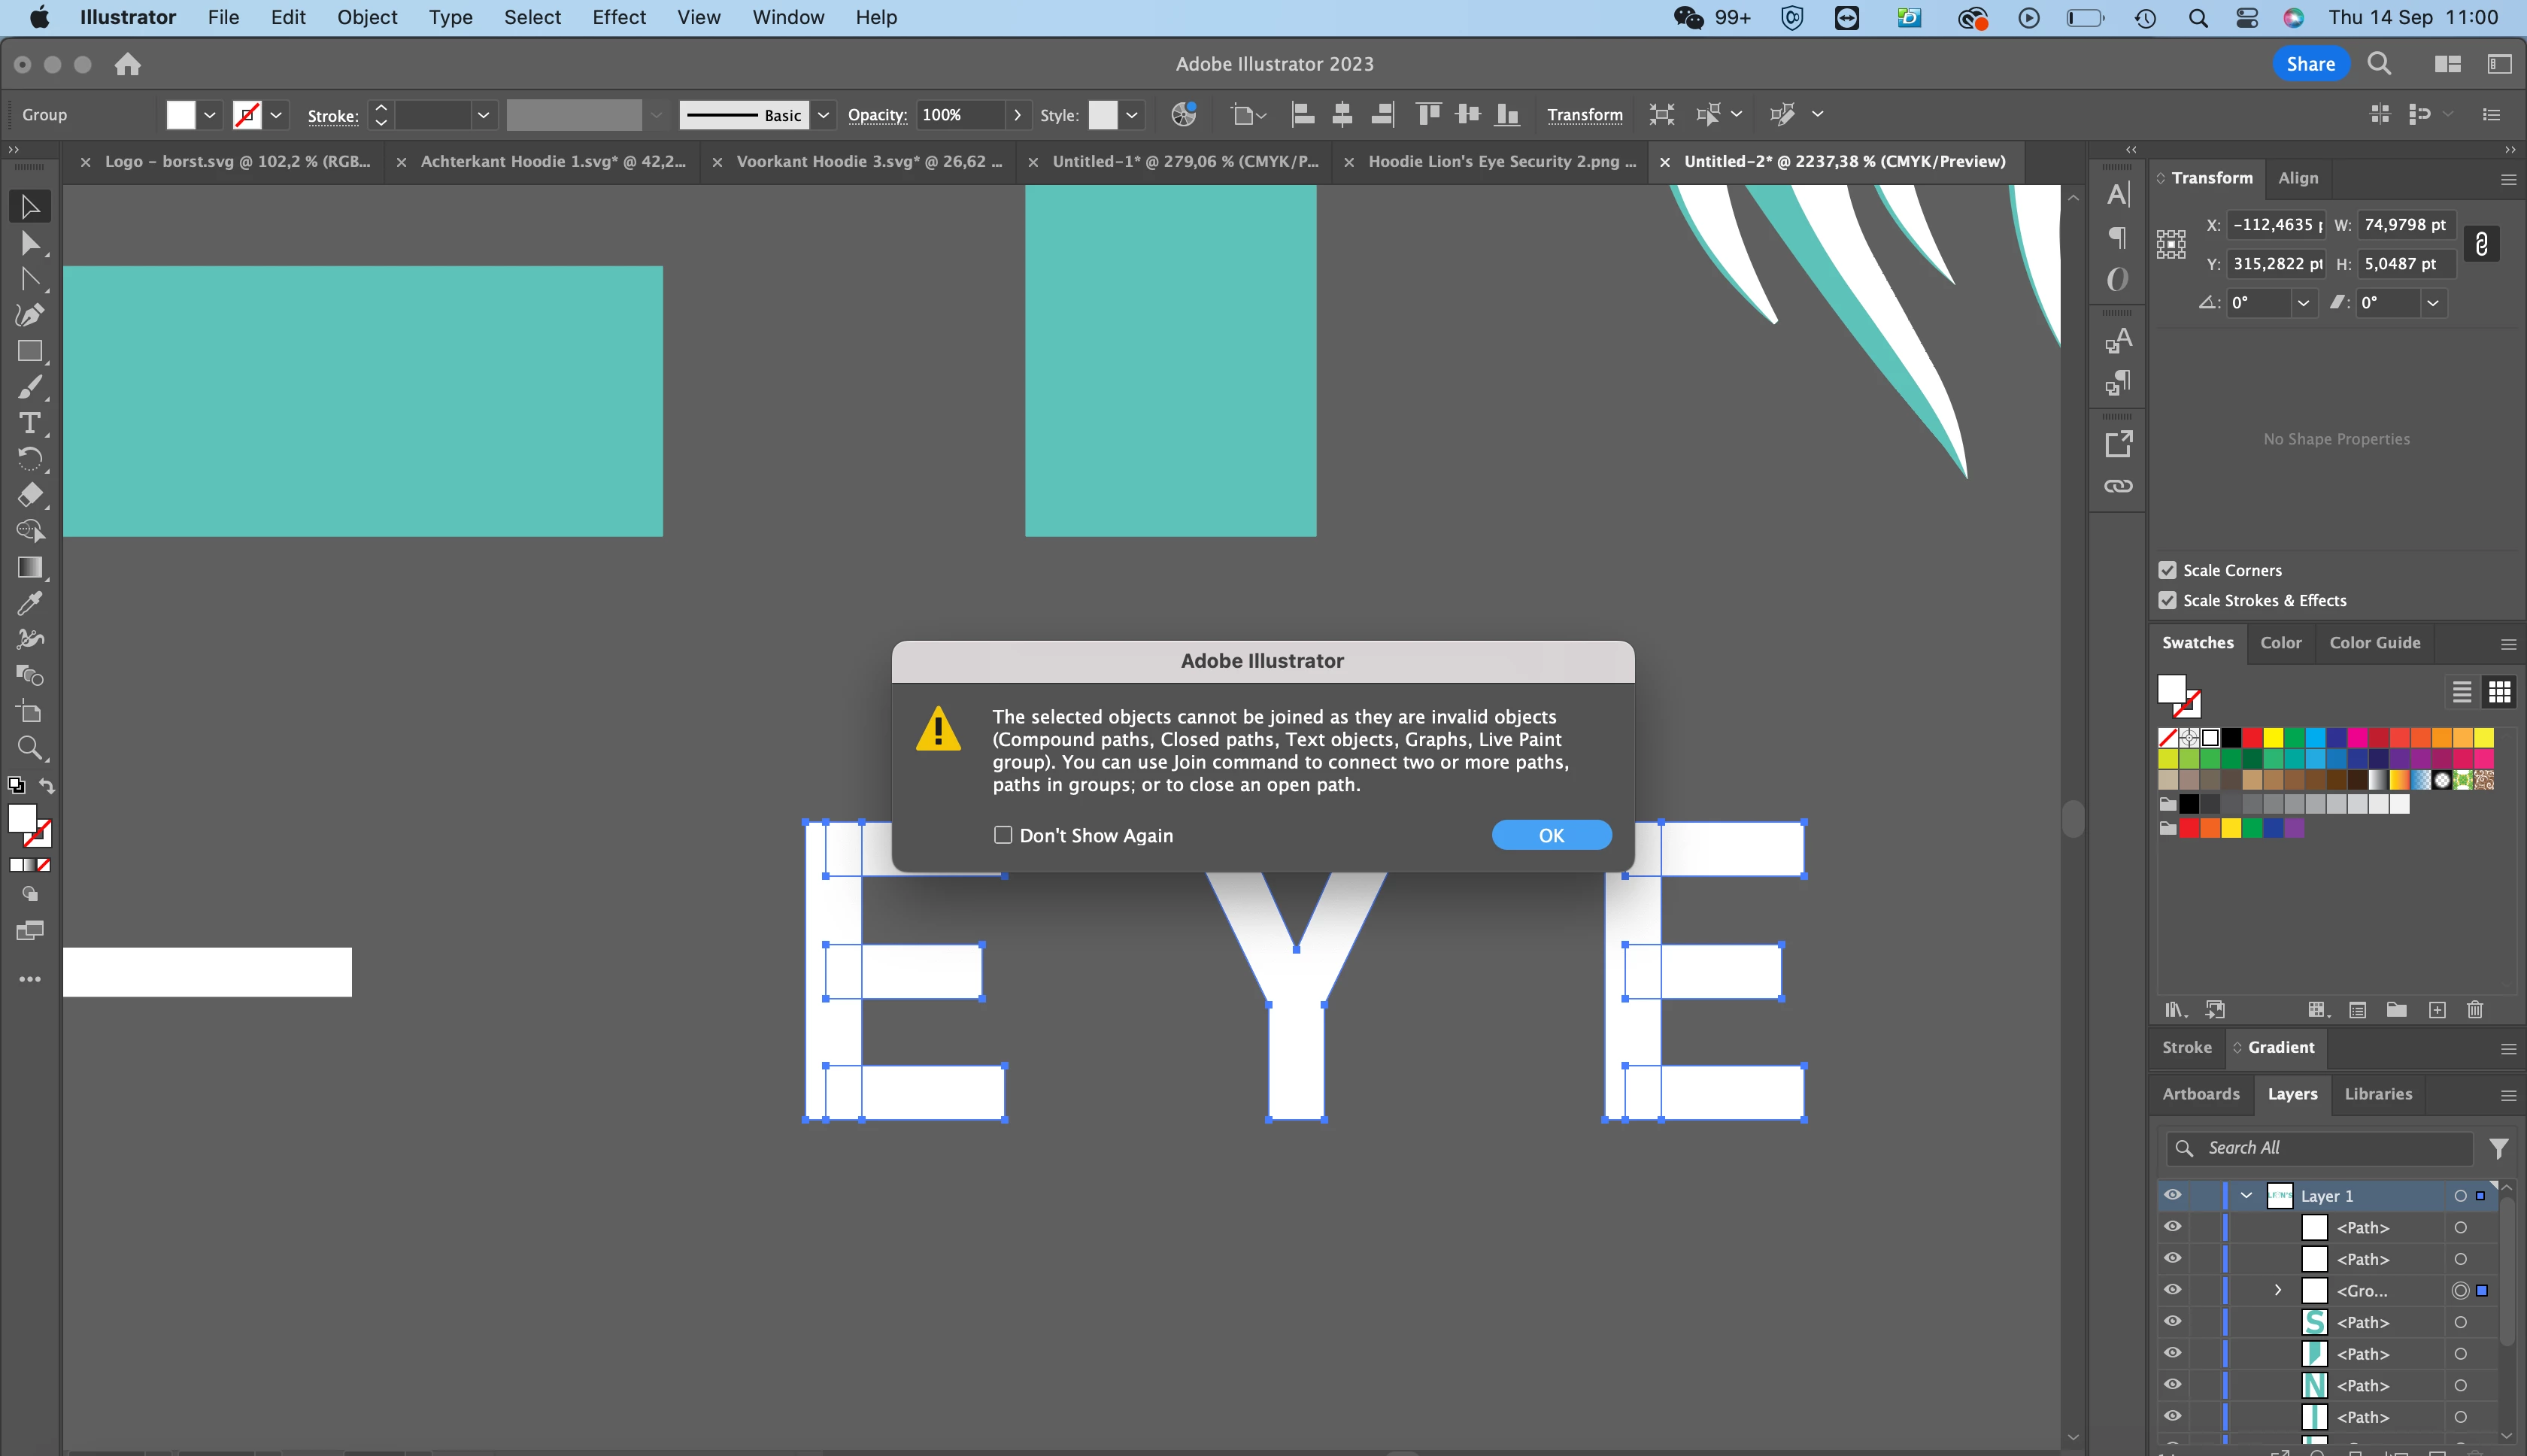Select the Rectangle tool

(x=30, y=351)
